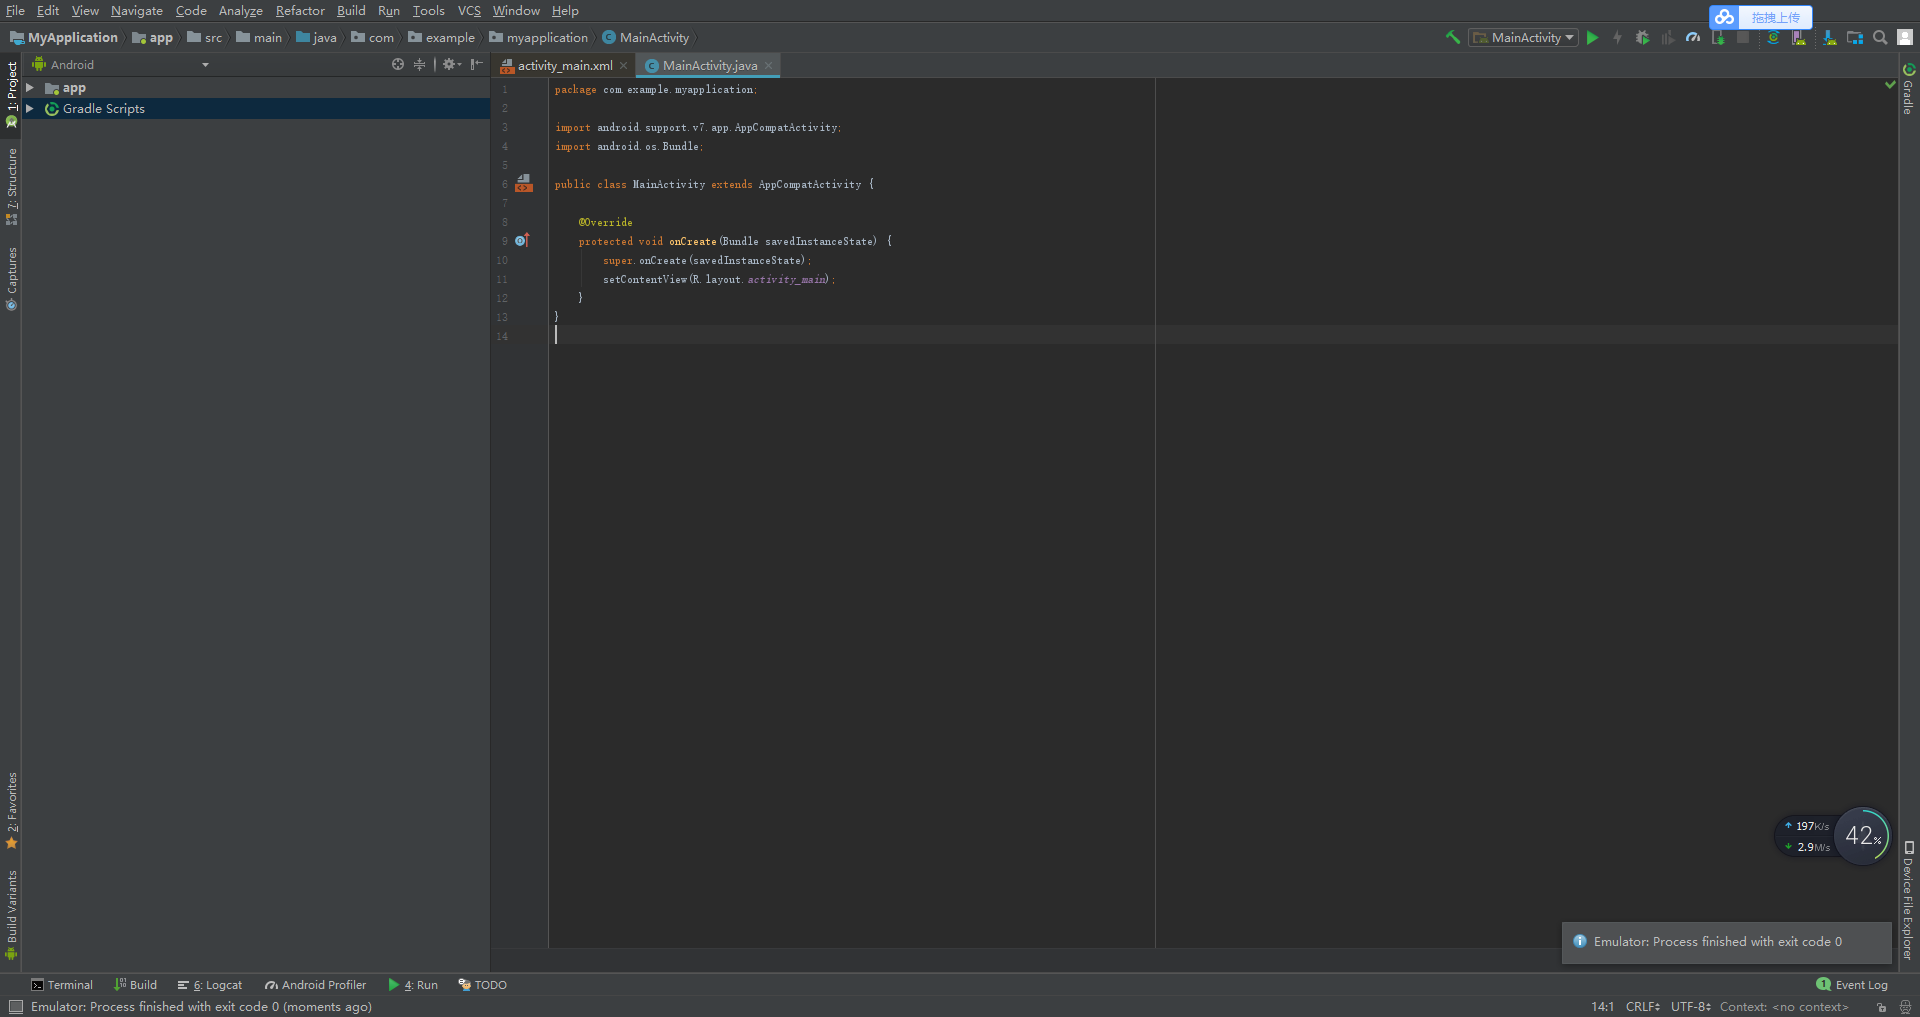Viewport: 1920px width, 1017px height.
Task: Click MyApplication breadcrumb in navigation bar
Action: (64, 37)
